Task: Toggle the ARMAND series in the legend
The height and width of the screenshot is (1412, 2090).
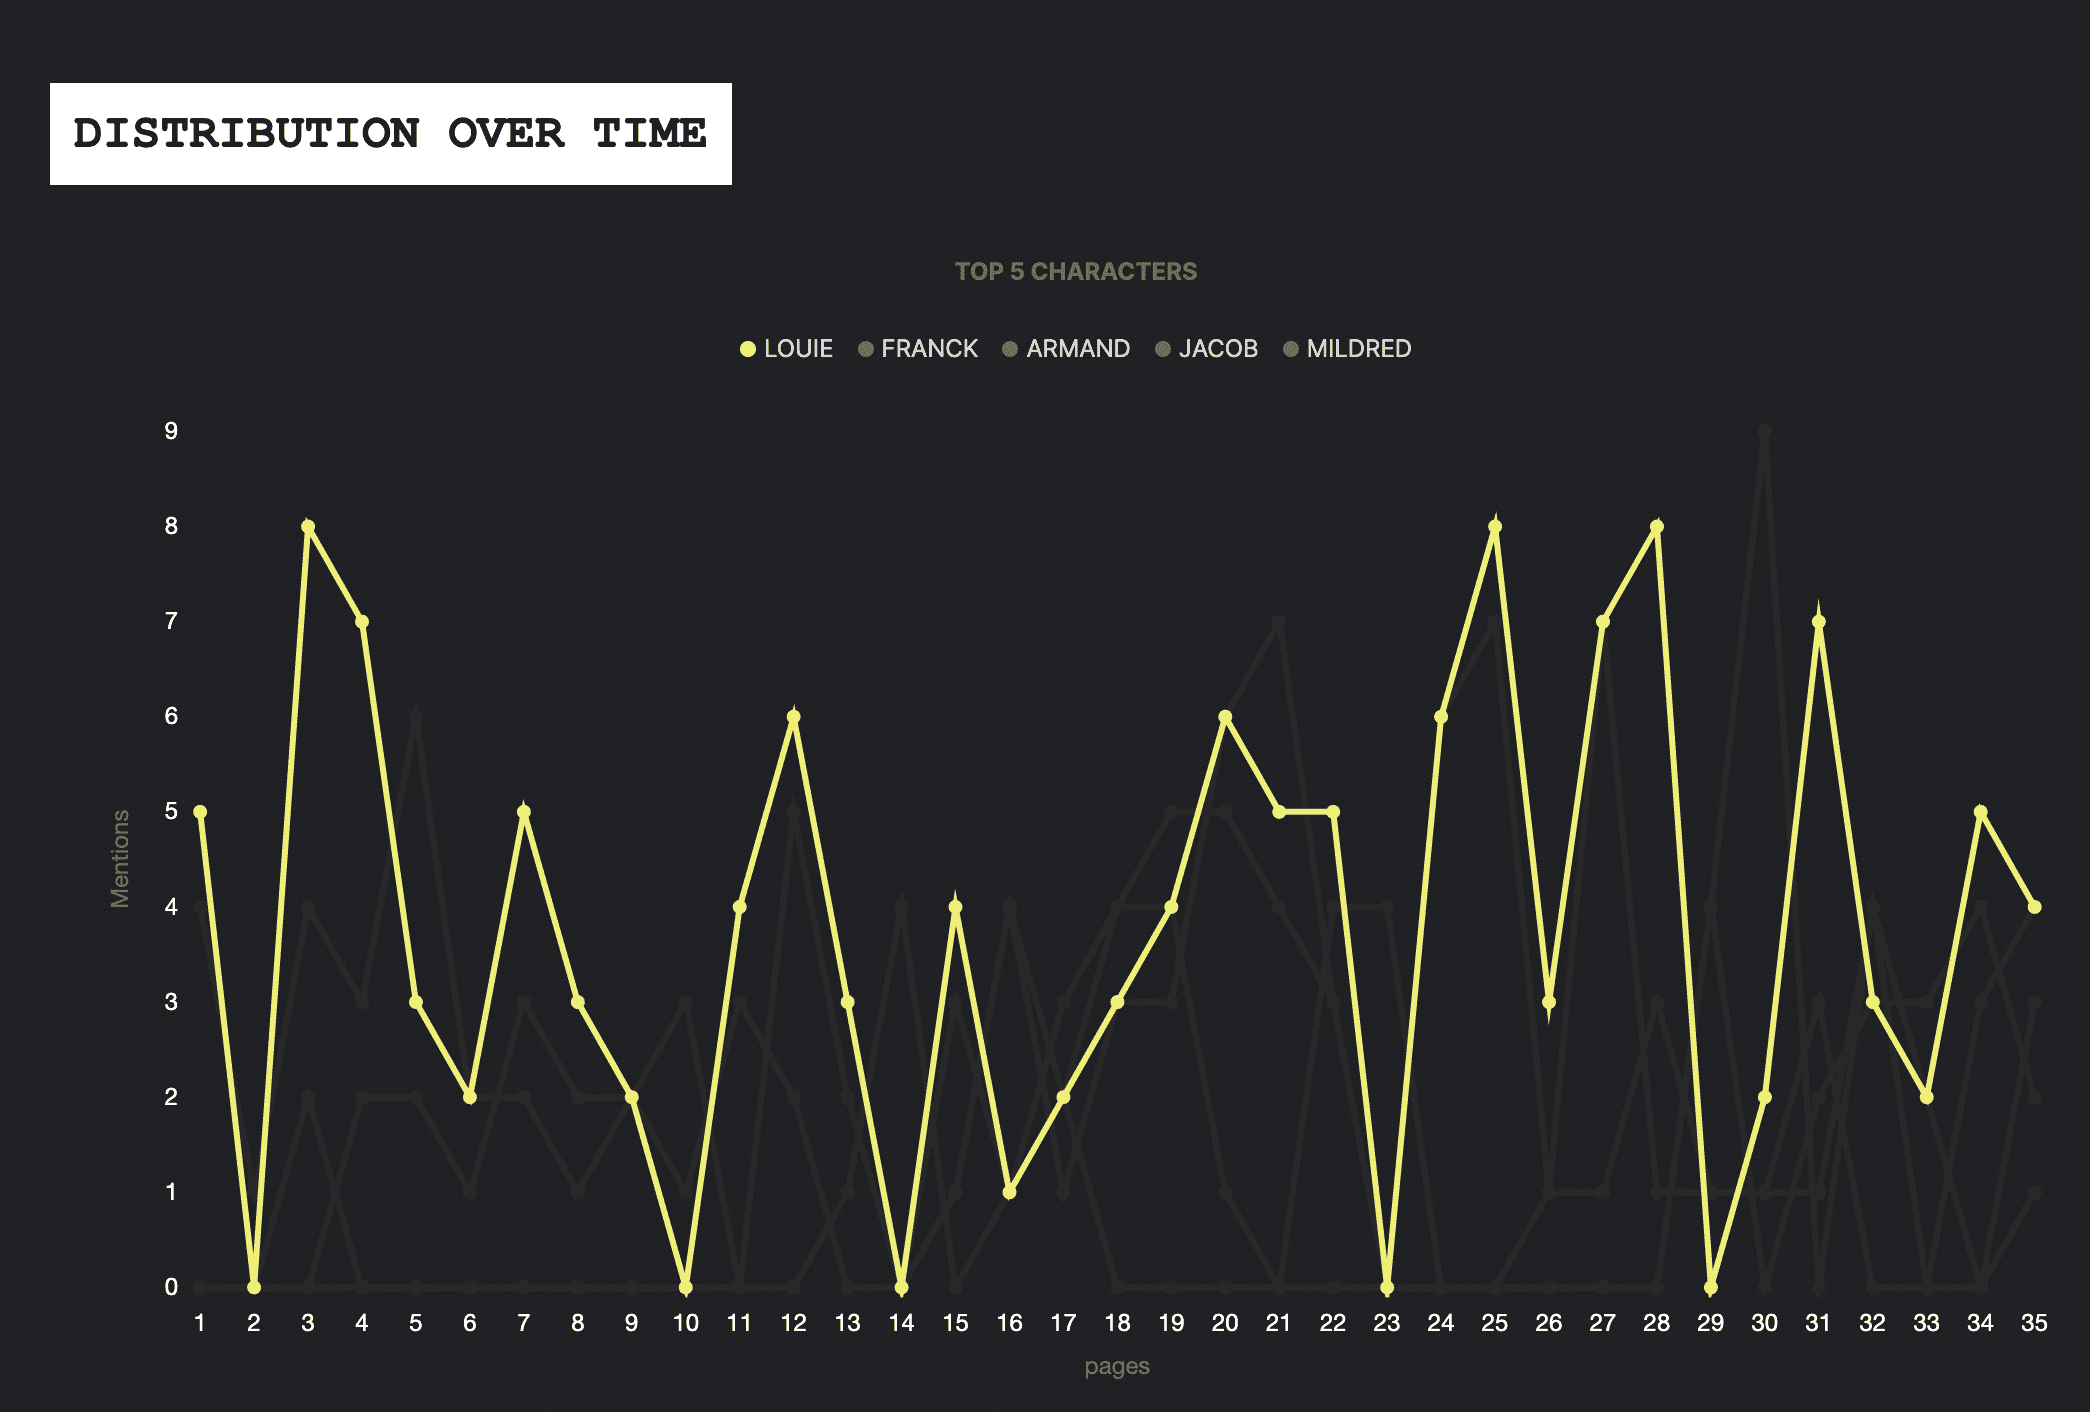Action: click(1066, 348)
